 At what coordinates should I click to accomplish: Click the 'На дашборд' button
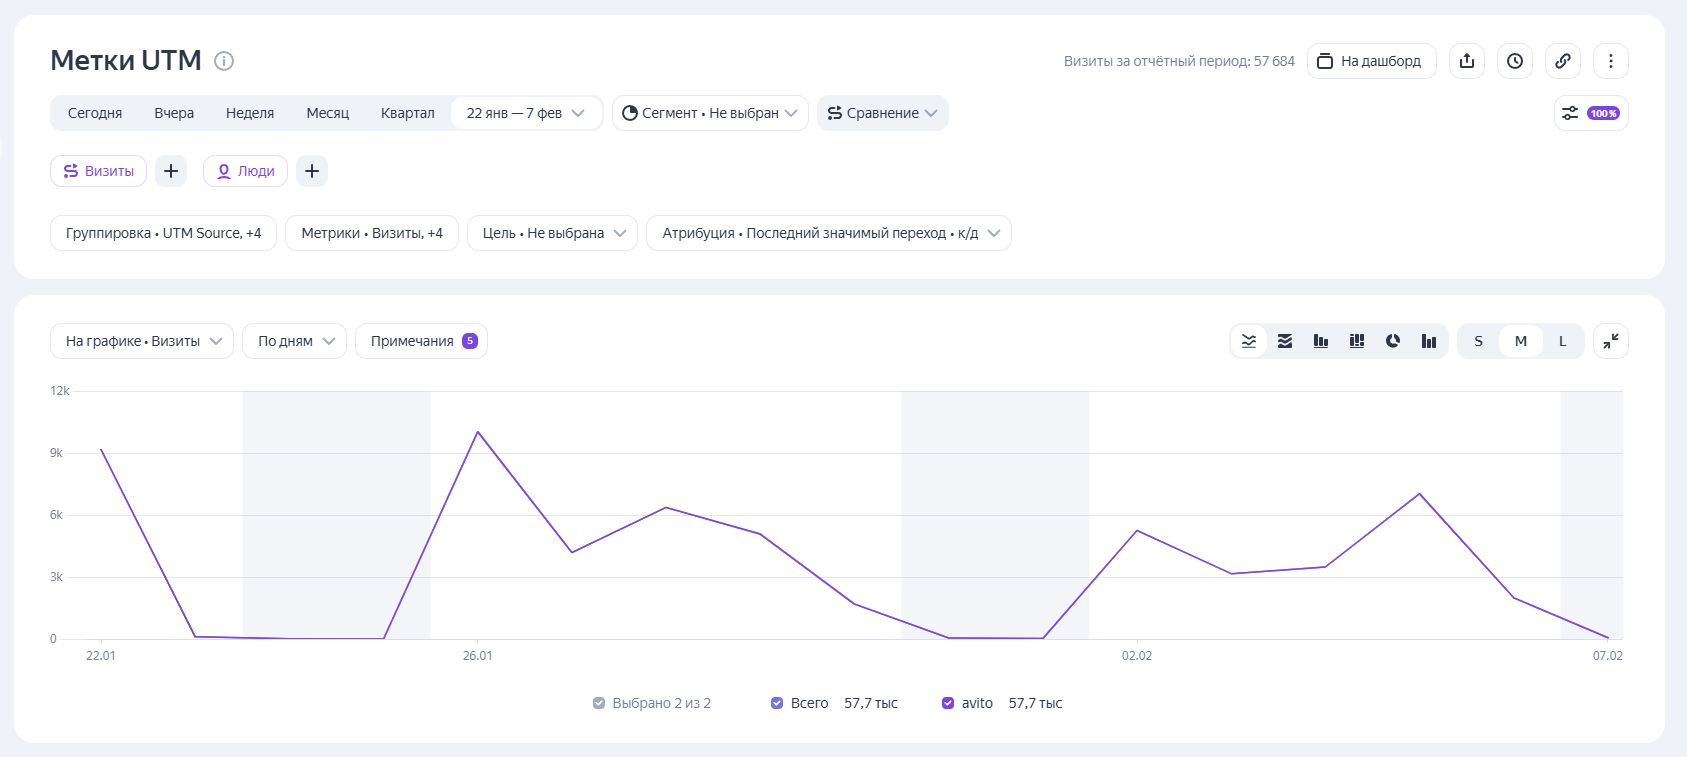point(1371,61)
